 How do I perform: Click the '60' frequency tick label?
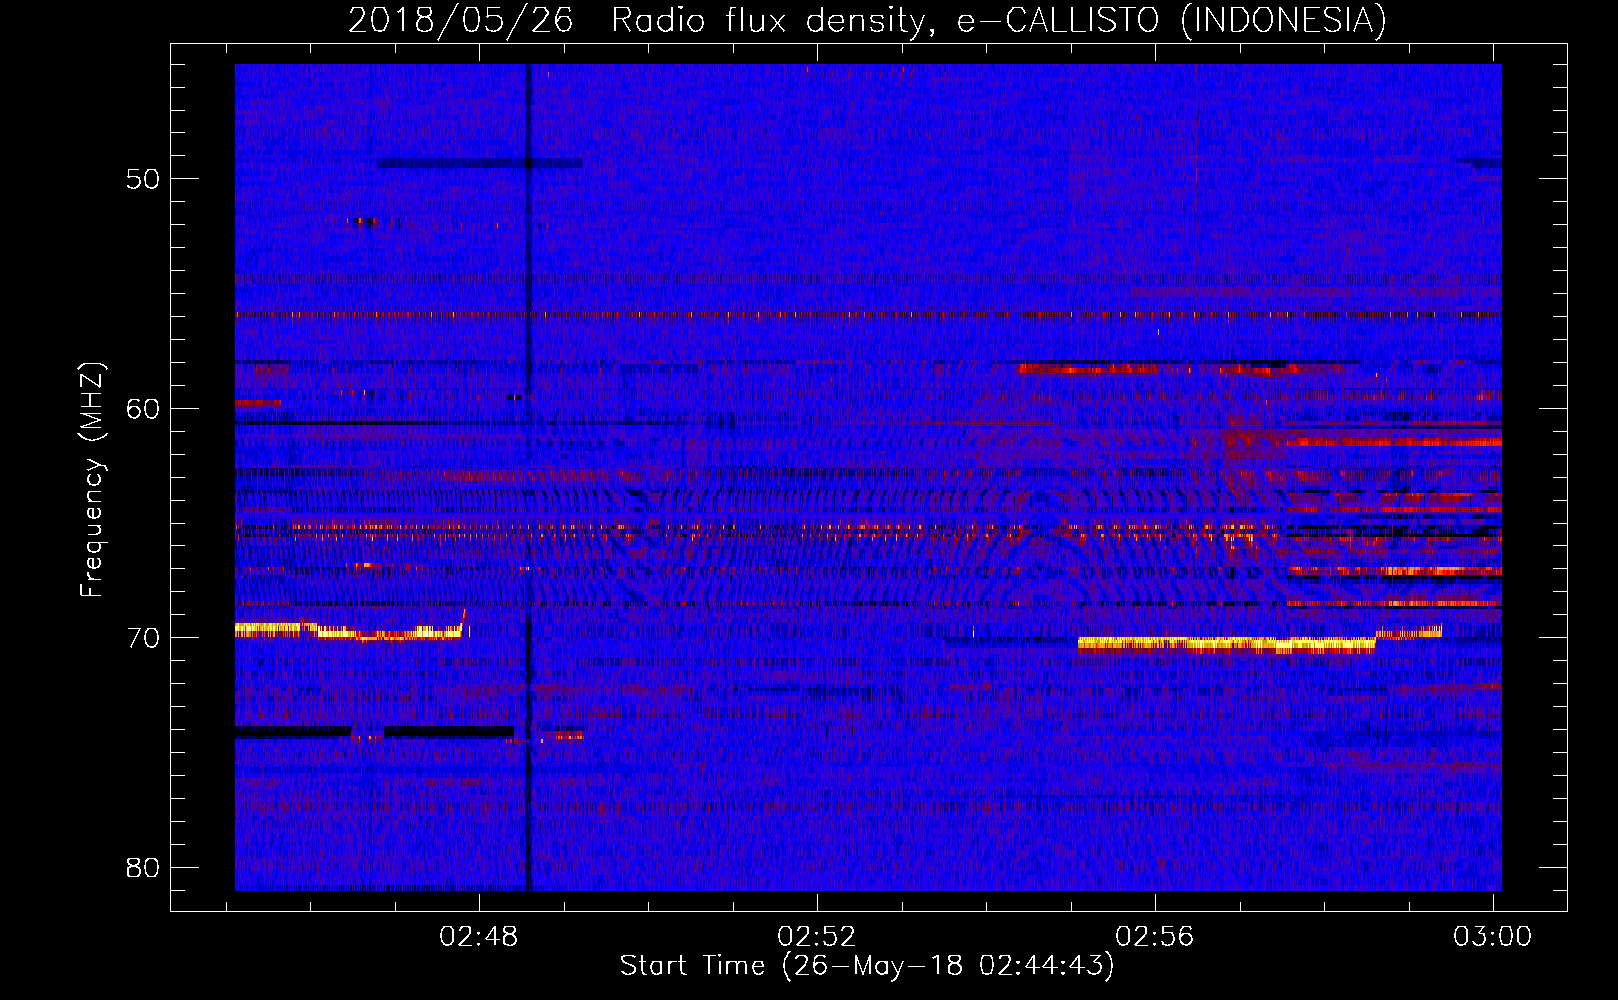143,409
